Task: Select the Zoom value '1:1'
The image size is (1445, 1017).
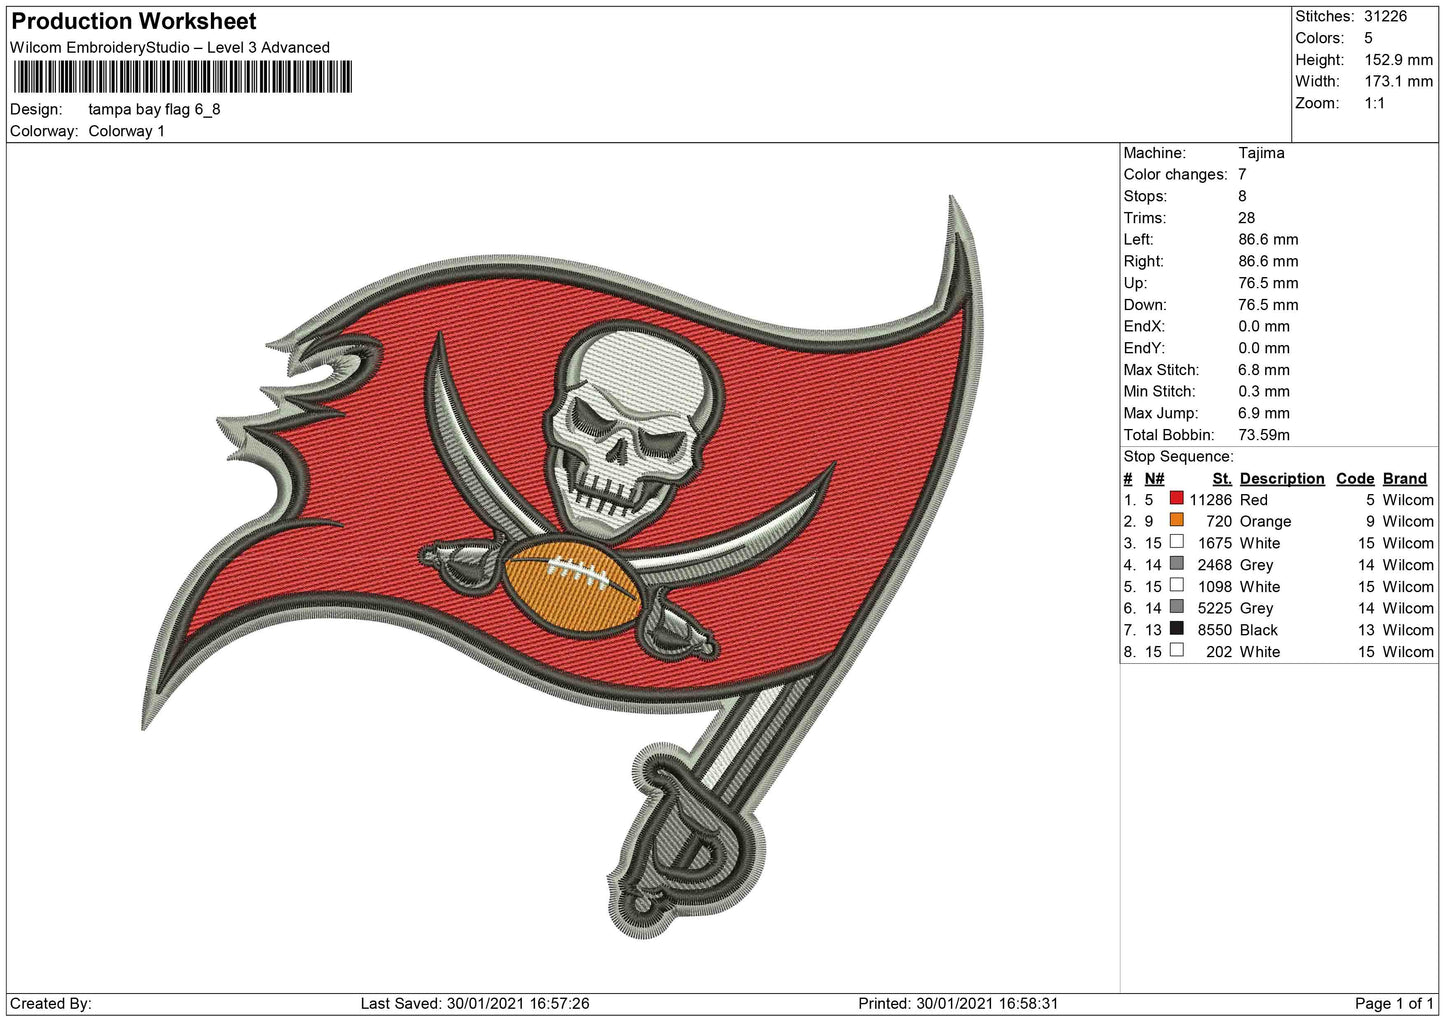Action: click(x=1374, y=103)
